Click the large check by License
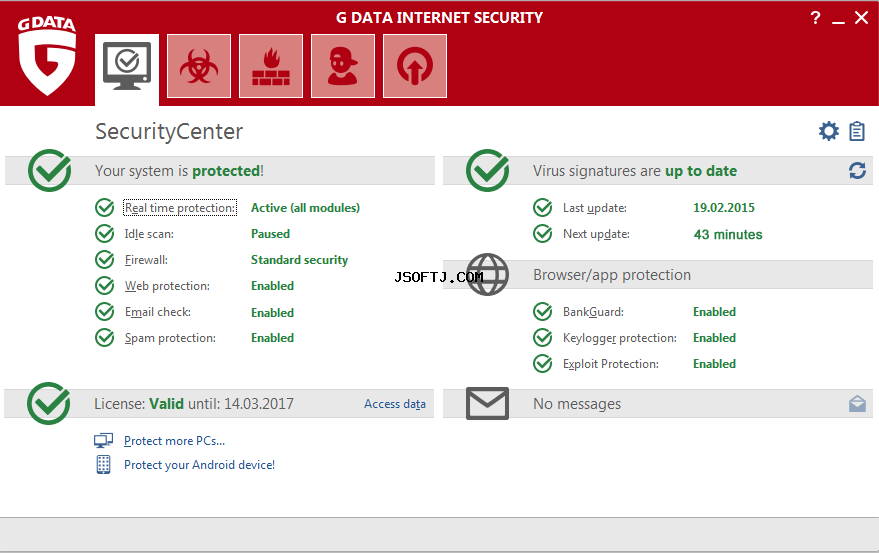The width and height of the screenshot is (879, 553). click(x=49, y=403)
